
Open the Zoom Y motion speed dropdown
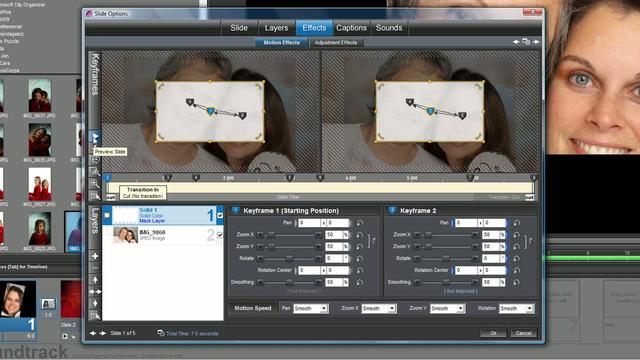pos(447,308)
